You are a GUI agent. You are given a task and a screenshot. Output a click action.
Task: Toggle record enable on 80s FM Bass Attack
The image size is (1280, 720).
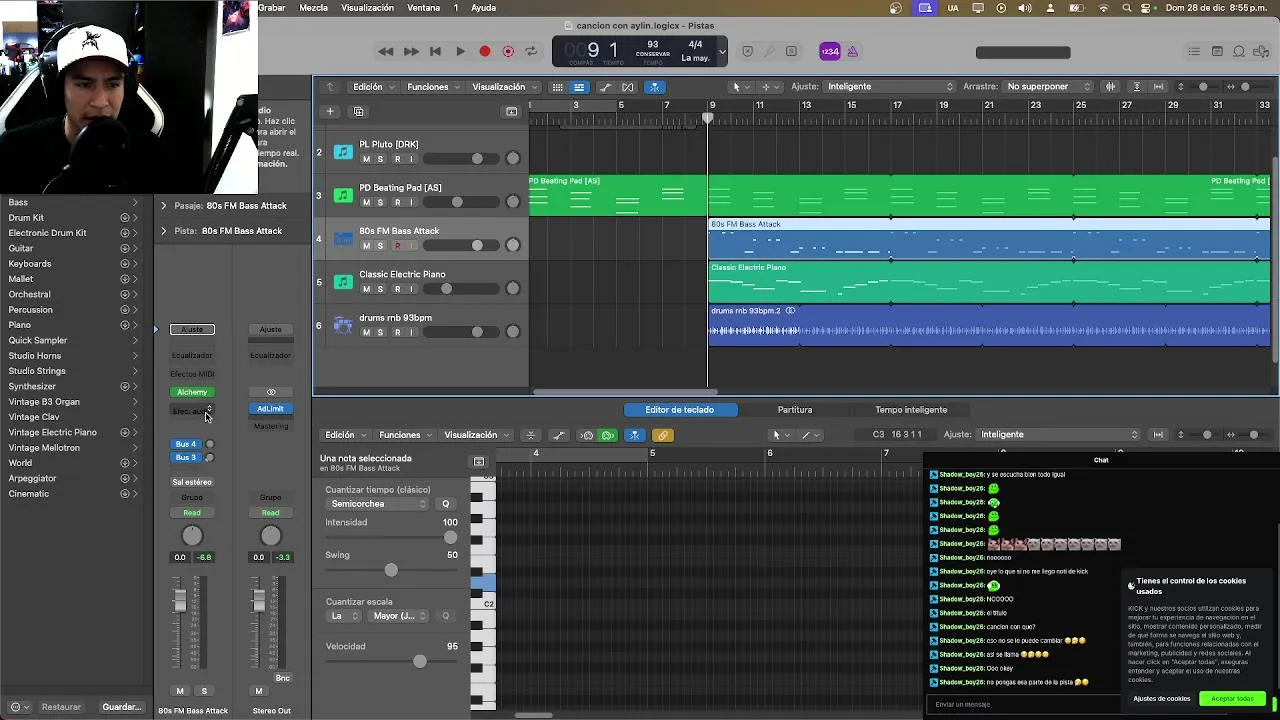(397, 245)
